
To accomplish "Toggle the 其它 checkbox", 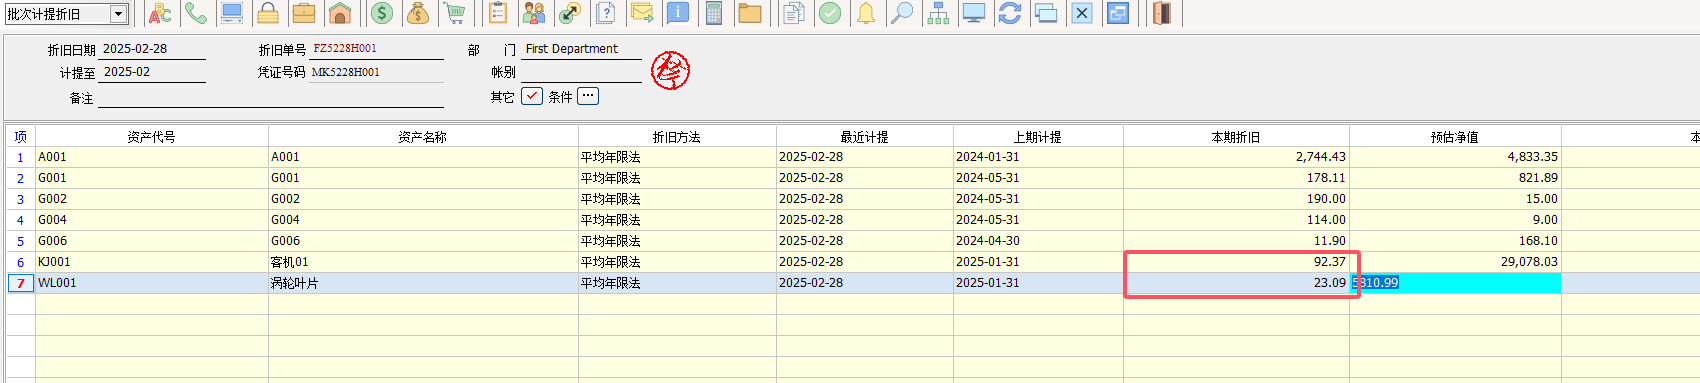I will (532, 96).
